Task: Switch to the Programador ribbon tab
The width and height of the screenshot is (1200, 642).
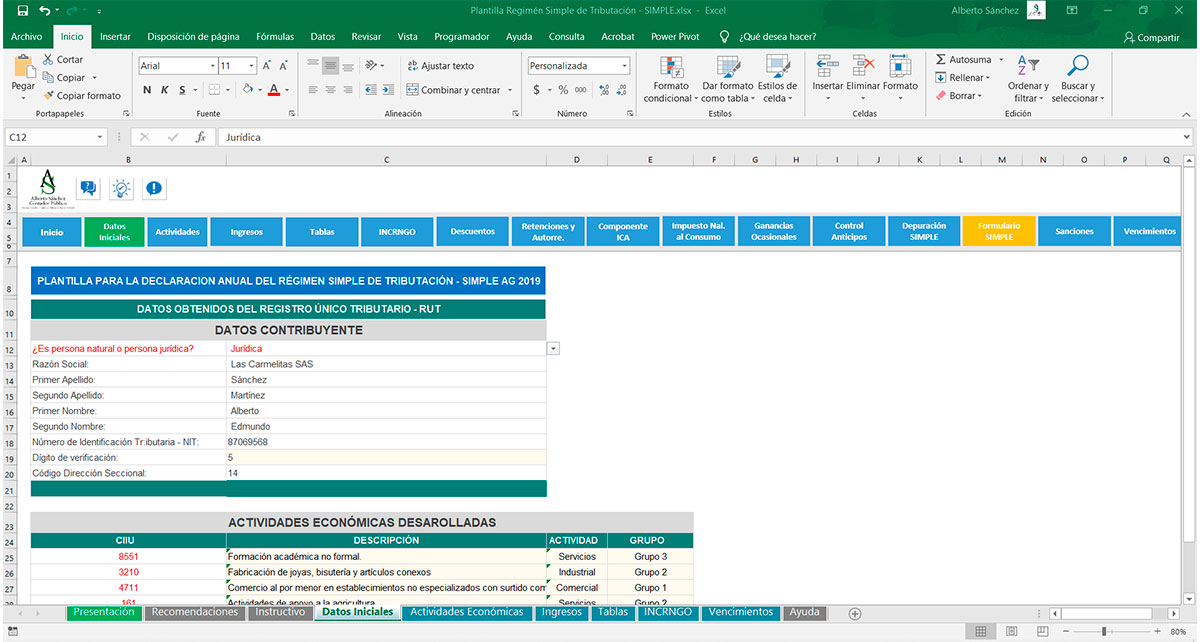Action: click(462, 37)
